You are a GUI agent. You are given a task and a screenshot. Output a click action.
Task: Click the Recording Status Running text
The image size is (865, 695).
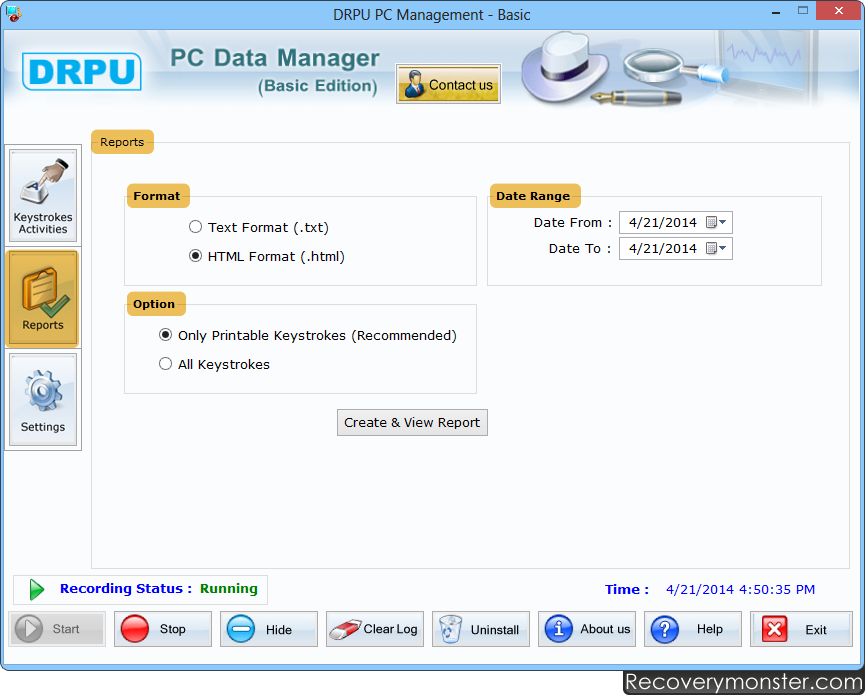coord(159,589)
